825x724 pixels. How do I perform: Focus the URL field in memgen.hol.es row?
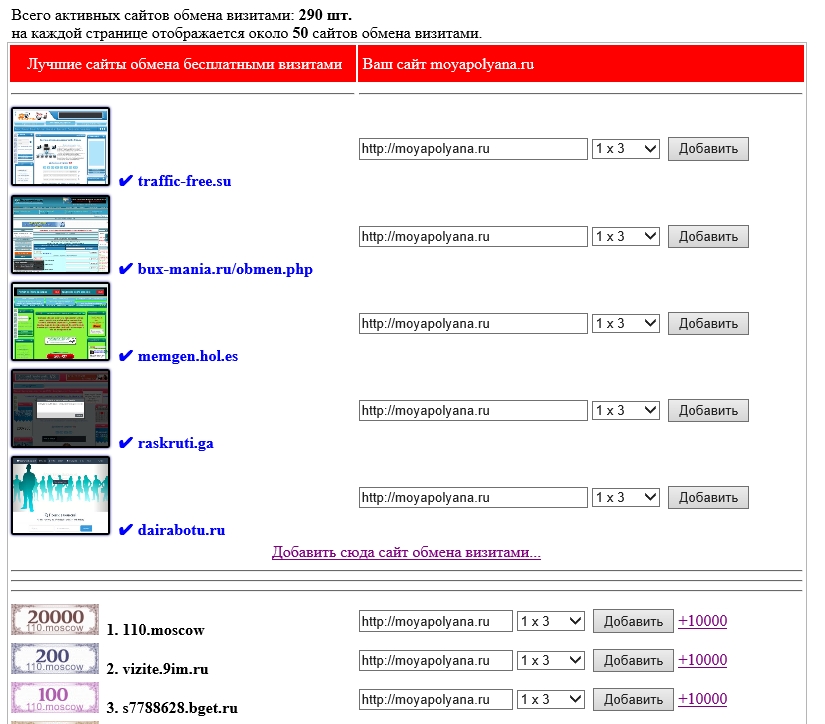tap(473, 324)
